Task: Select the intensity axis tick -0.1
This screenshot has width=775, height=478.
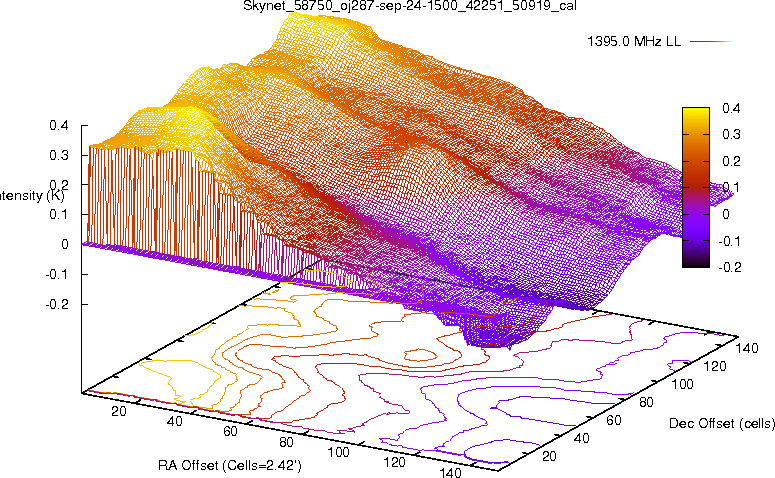Action: coord(57,274)
